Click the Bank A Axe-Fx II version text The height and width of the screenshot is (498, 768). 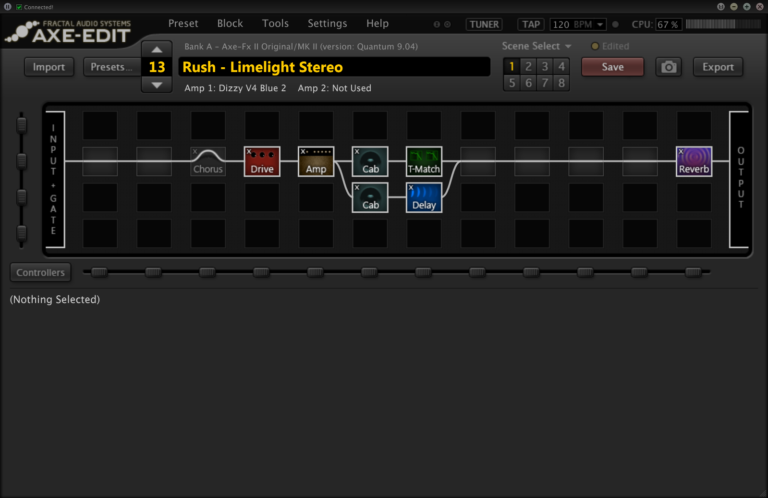pos(301,47)
